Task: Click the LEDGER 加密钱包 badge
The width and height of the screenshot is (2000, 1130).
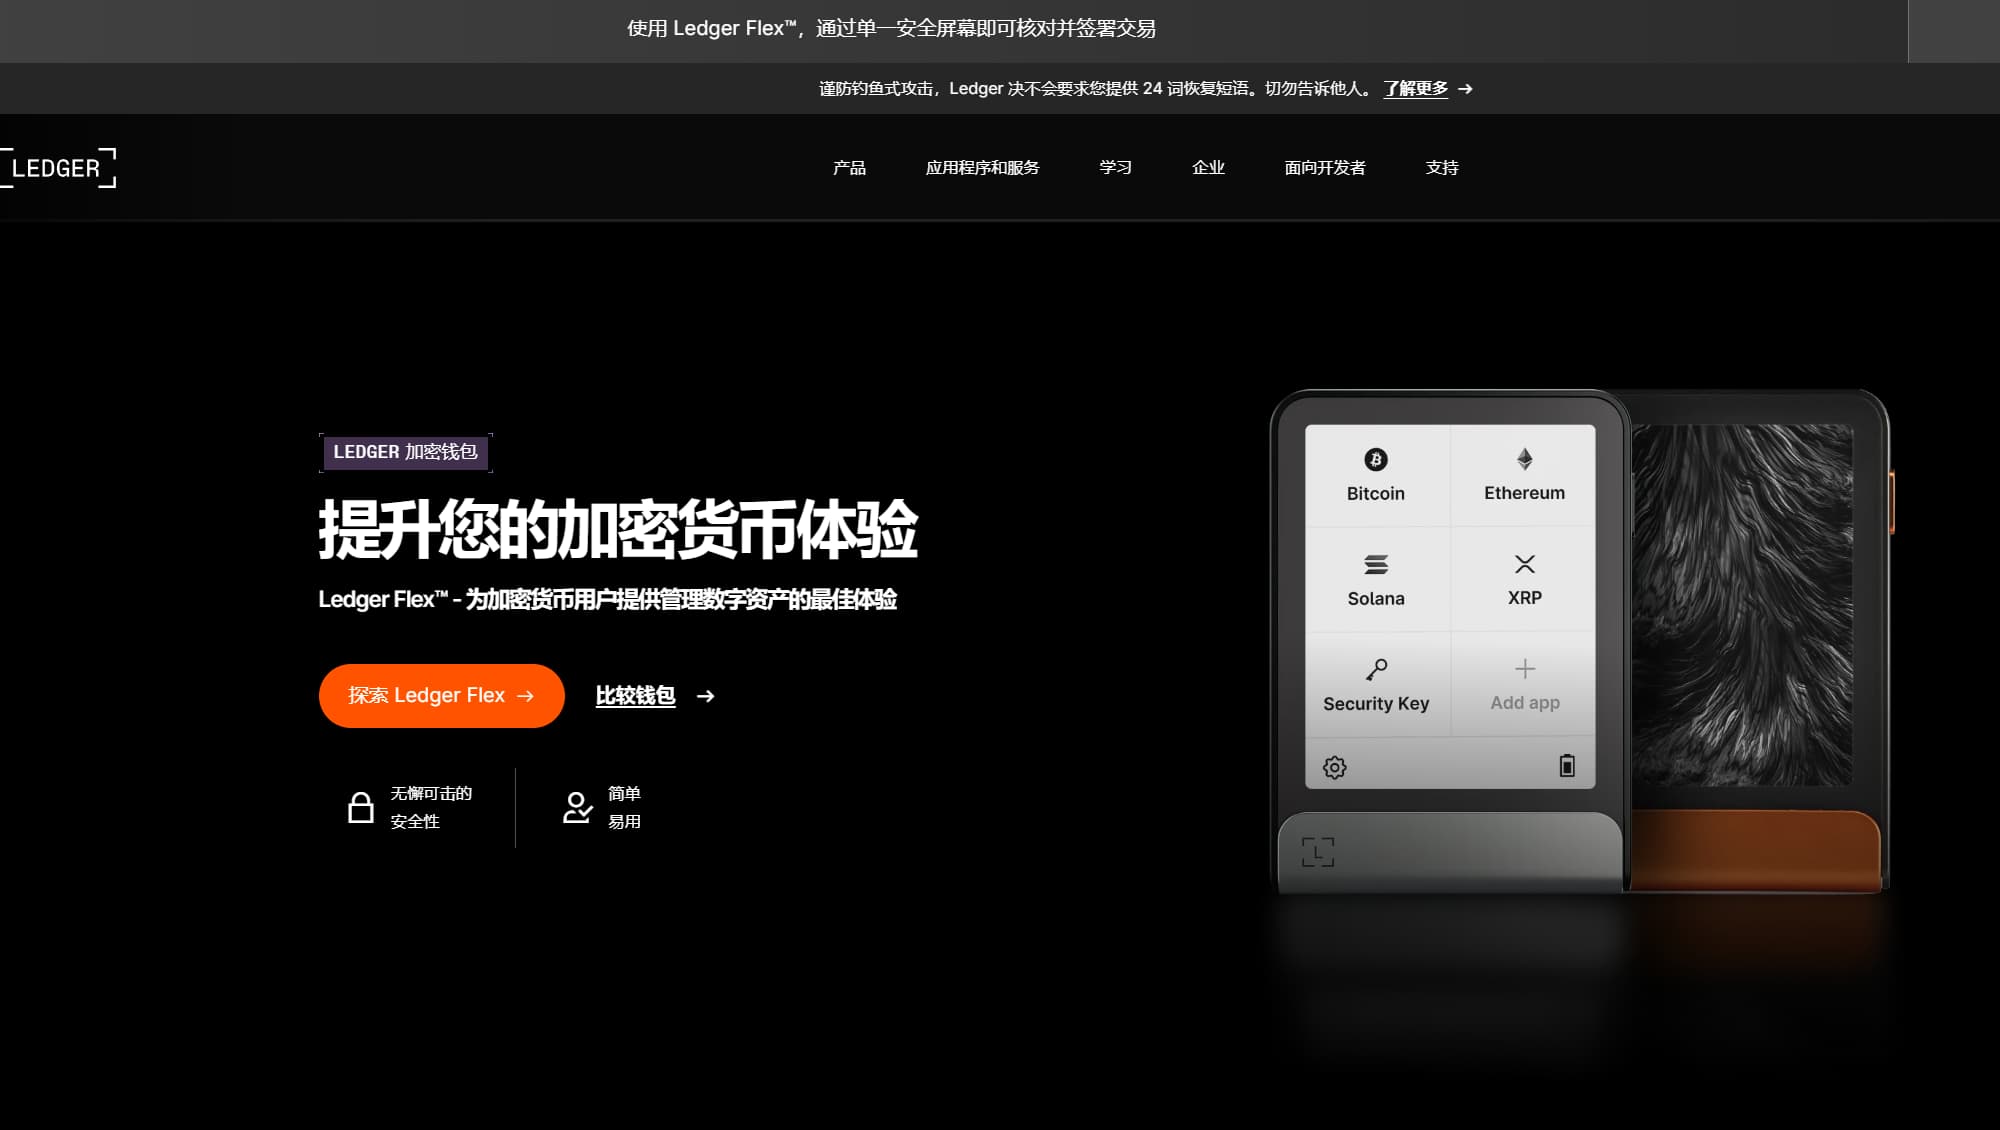Action: pos(405,452)
